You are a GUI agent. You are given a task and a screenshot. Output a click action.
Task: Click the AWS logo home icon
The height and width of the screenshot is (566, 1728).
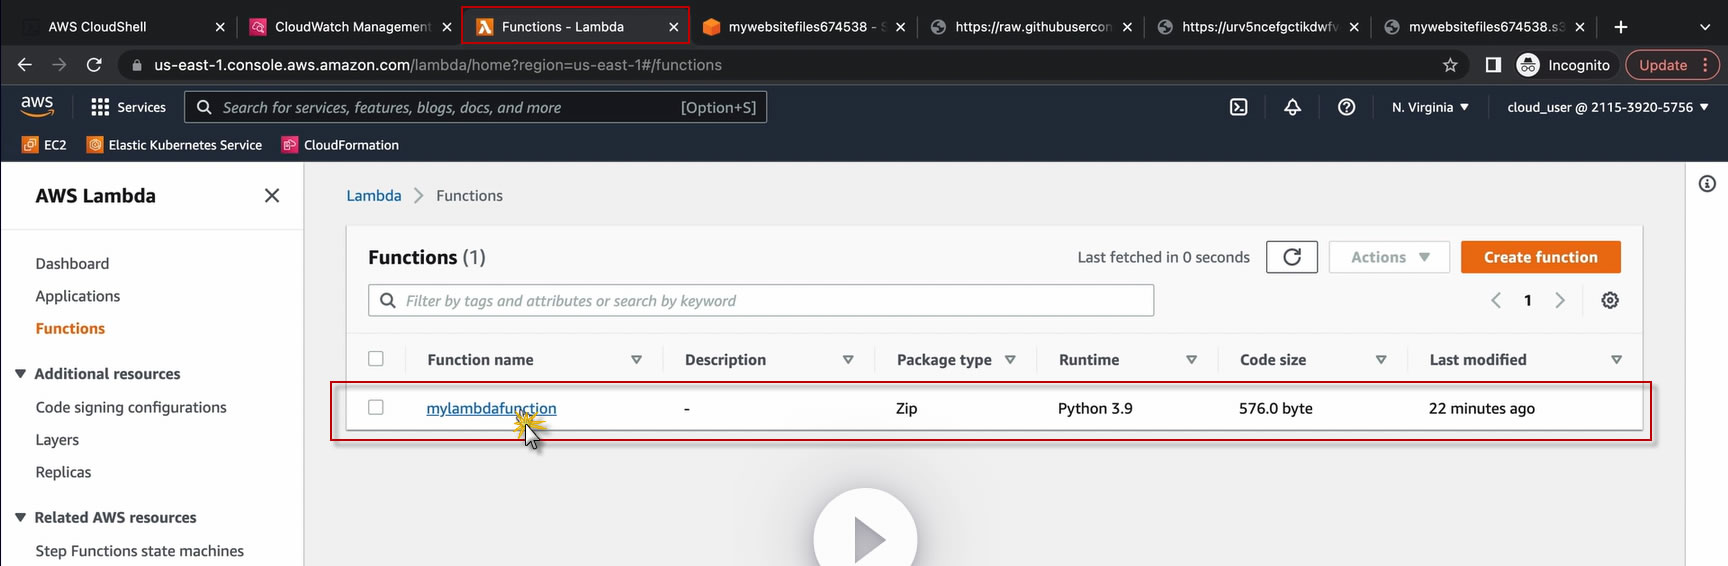[x=37, y=106]
